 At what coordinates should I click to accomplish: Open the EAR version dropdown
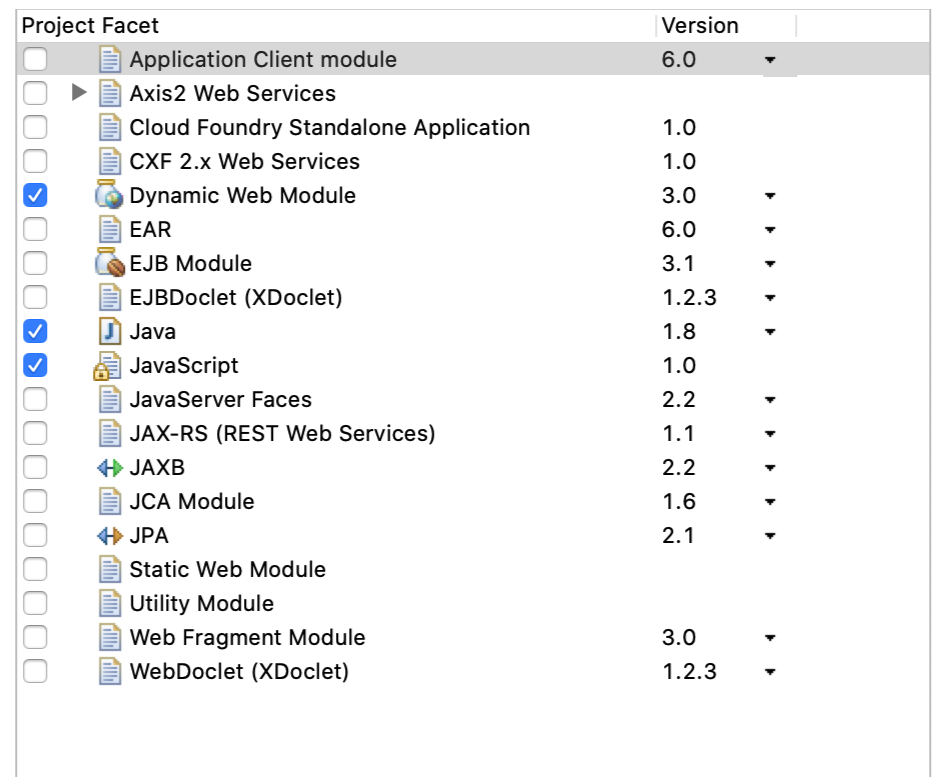tap(770, 230)
